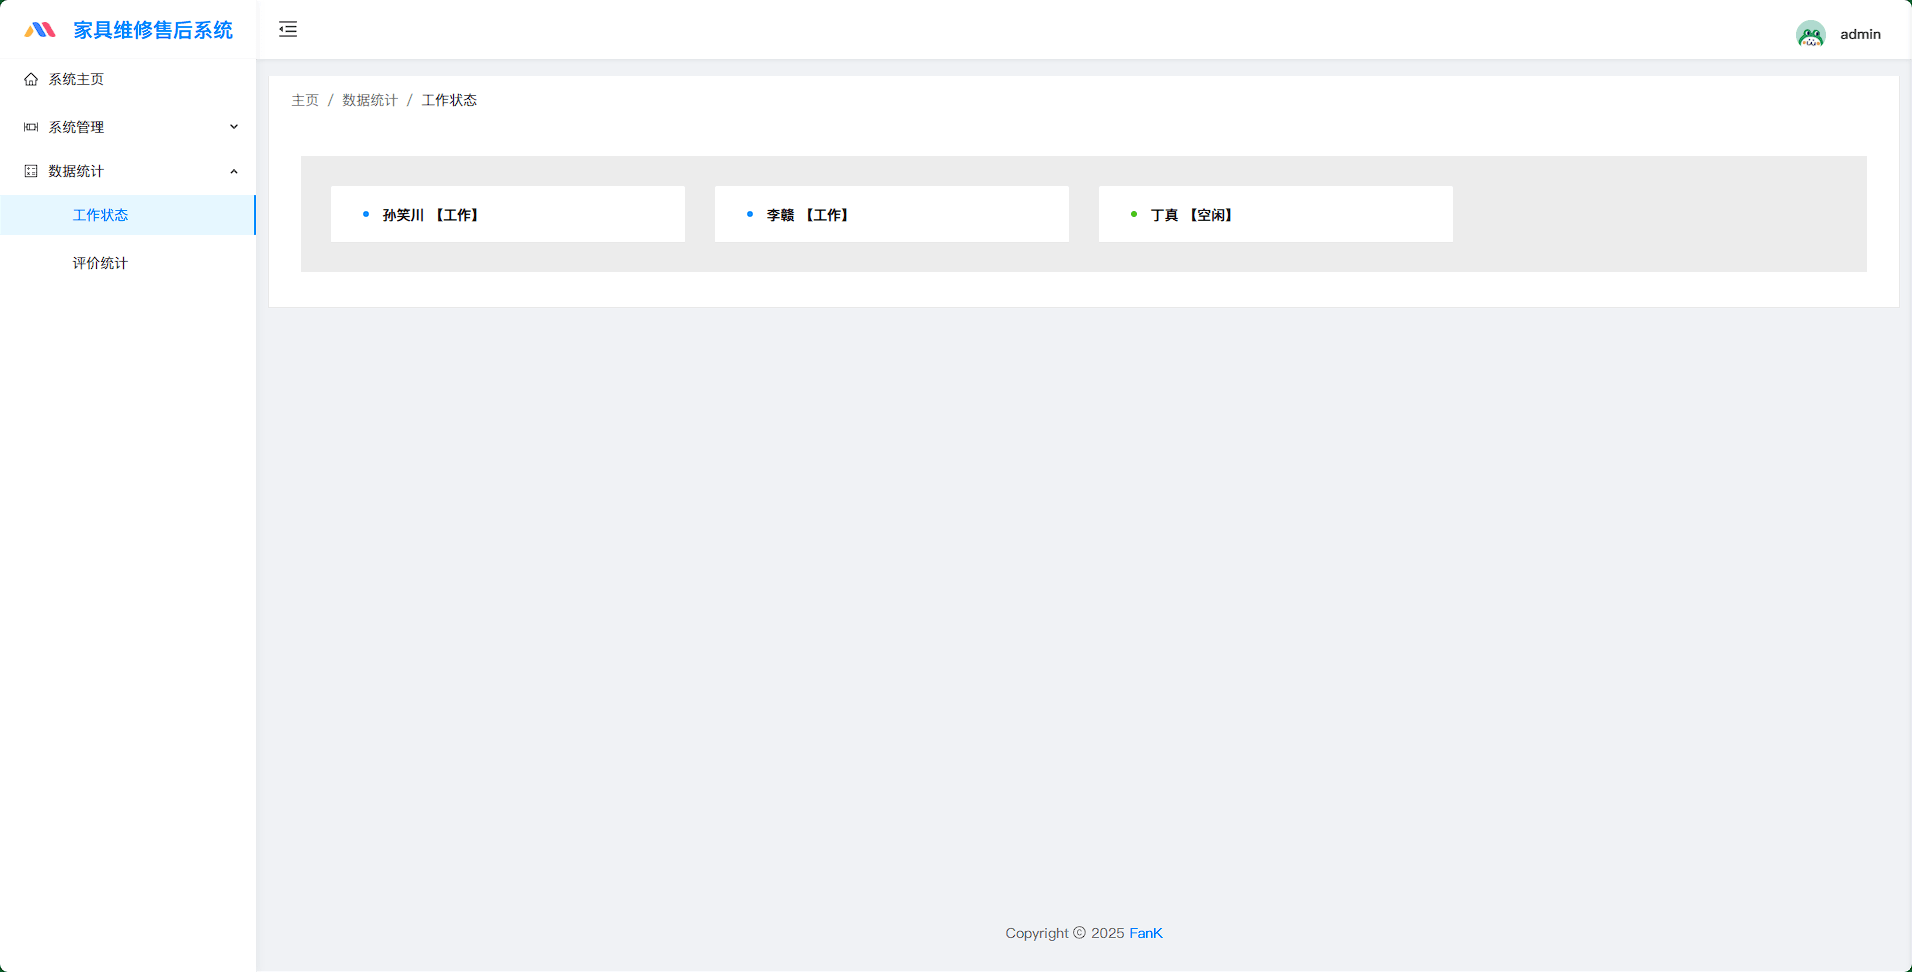Select the 工作状态 menu item
Viewport: 1912px width, 972px height.
pyautogui.click(x=100, y=215)
